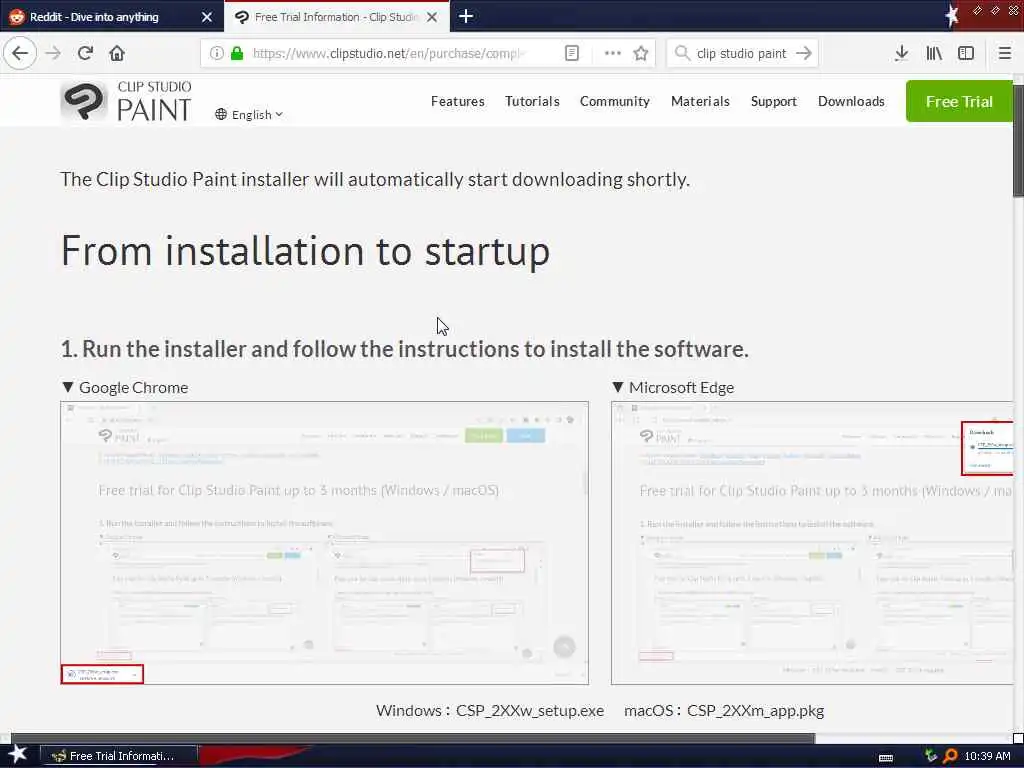Click the From installation to startup heading
This screenshot has height=768, width=1024.
click(306, 251)
